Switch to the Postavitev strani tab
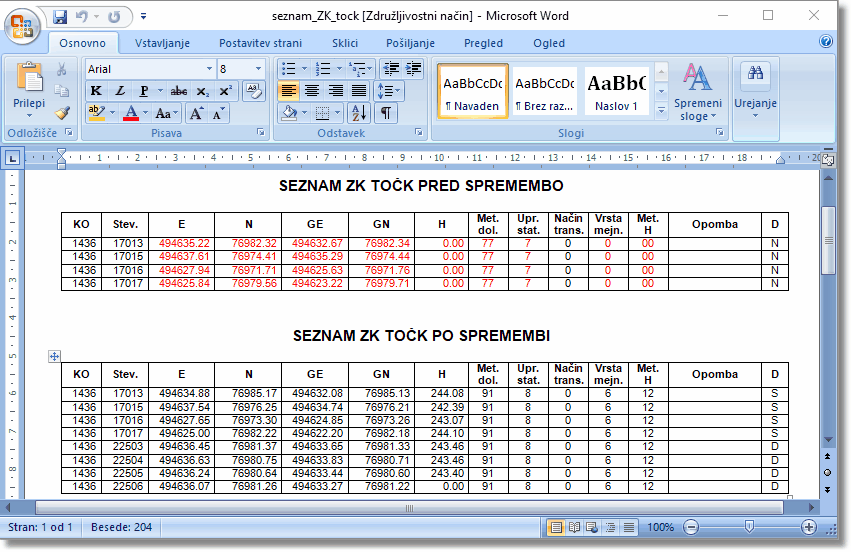The width and height of the screenshot is (851, 552). pos(261,43)
